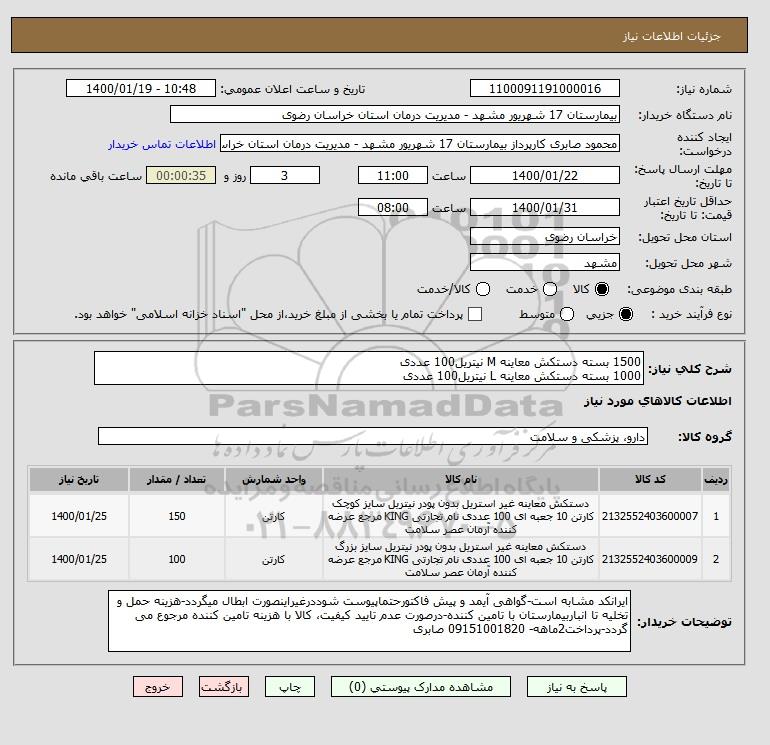Click the اطلاعات کالاهای مورد نیاز heading
The image size is (770, 745).
pos(658,401)
